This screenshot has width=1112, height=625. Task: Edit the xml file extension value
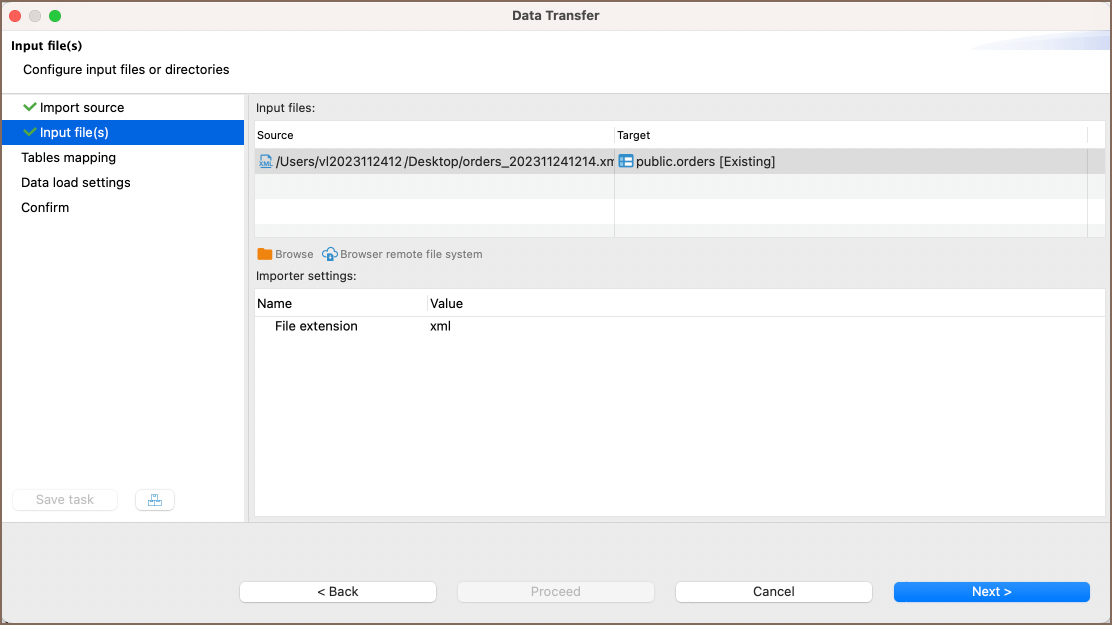[441, 326]
